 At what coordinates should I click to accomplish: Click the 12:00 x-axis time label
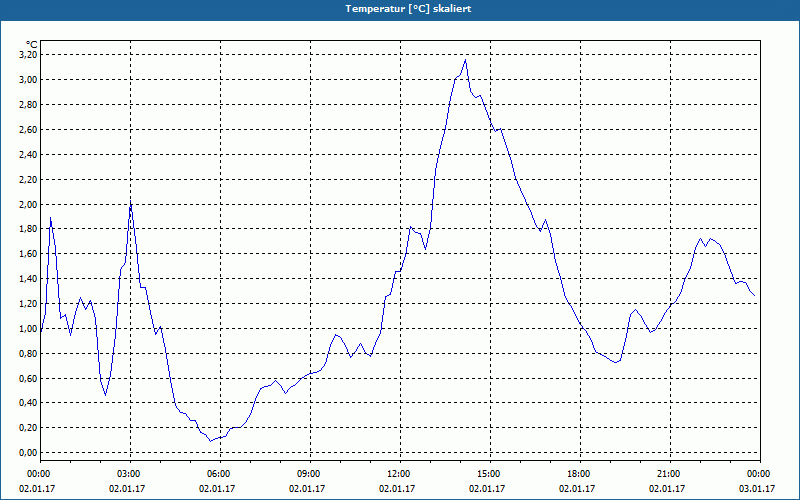point(397,474)
